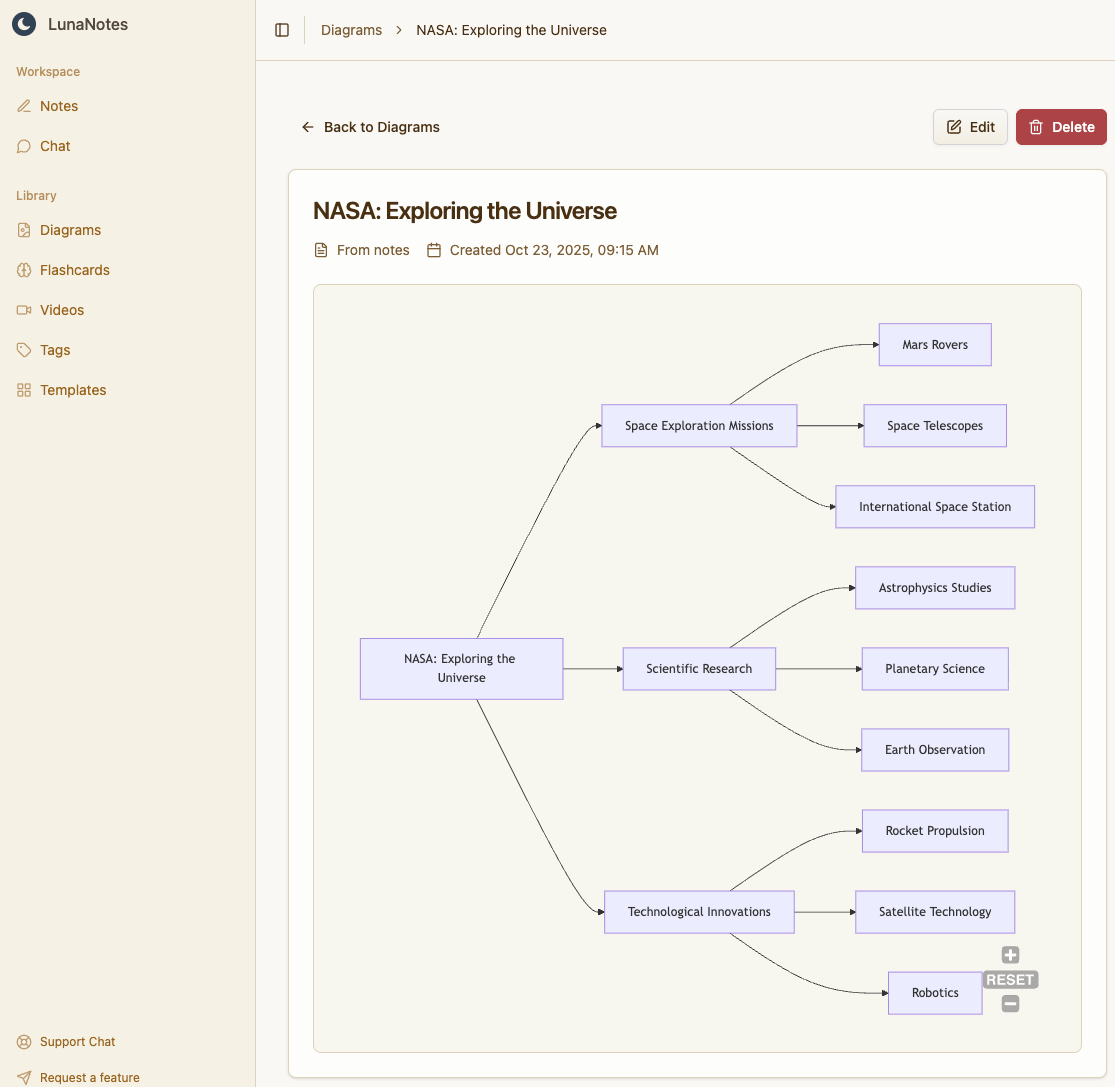The height and width of the screenshot is (1087, 1115).
Task: Open Chat from the sidebar
Action: [x=55, y=146]
